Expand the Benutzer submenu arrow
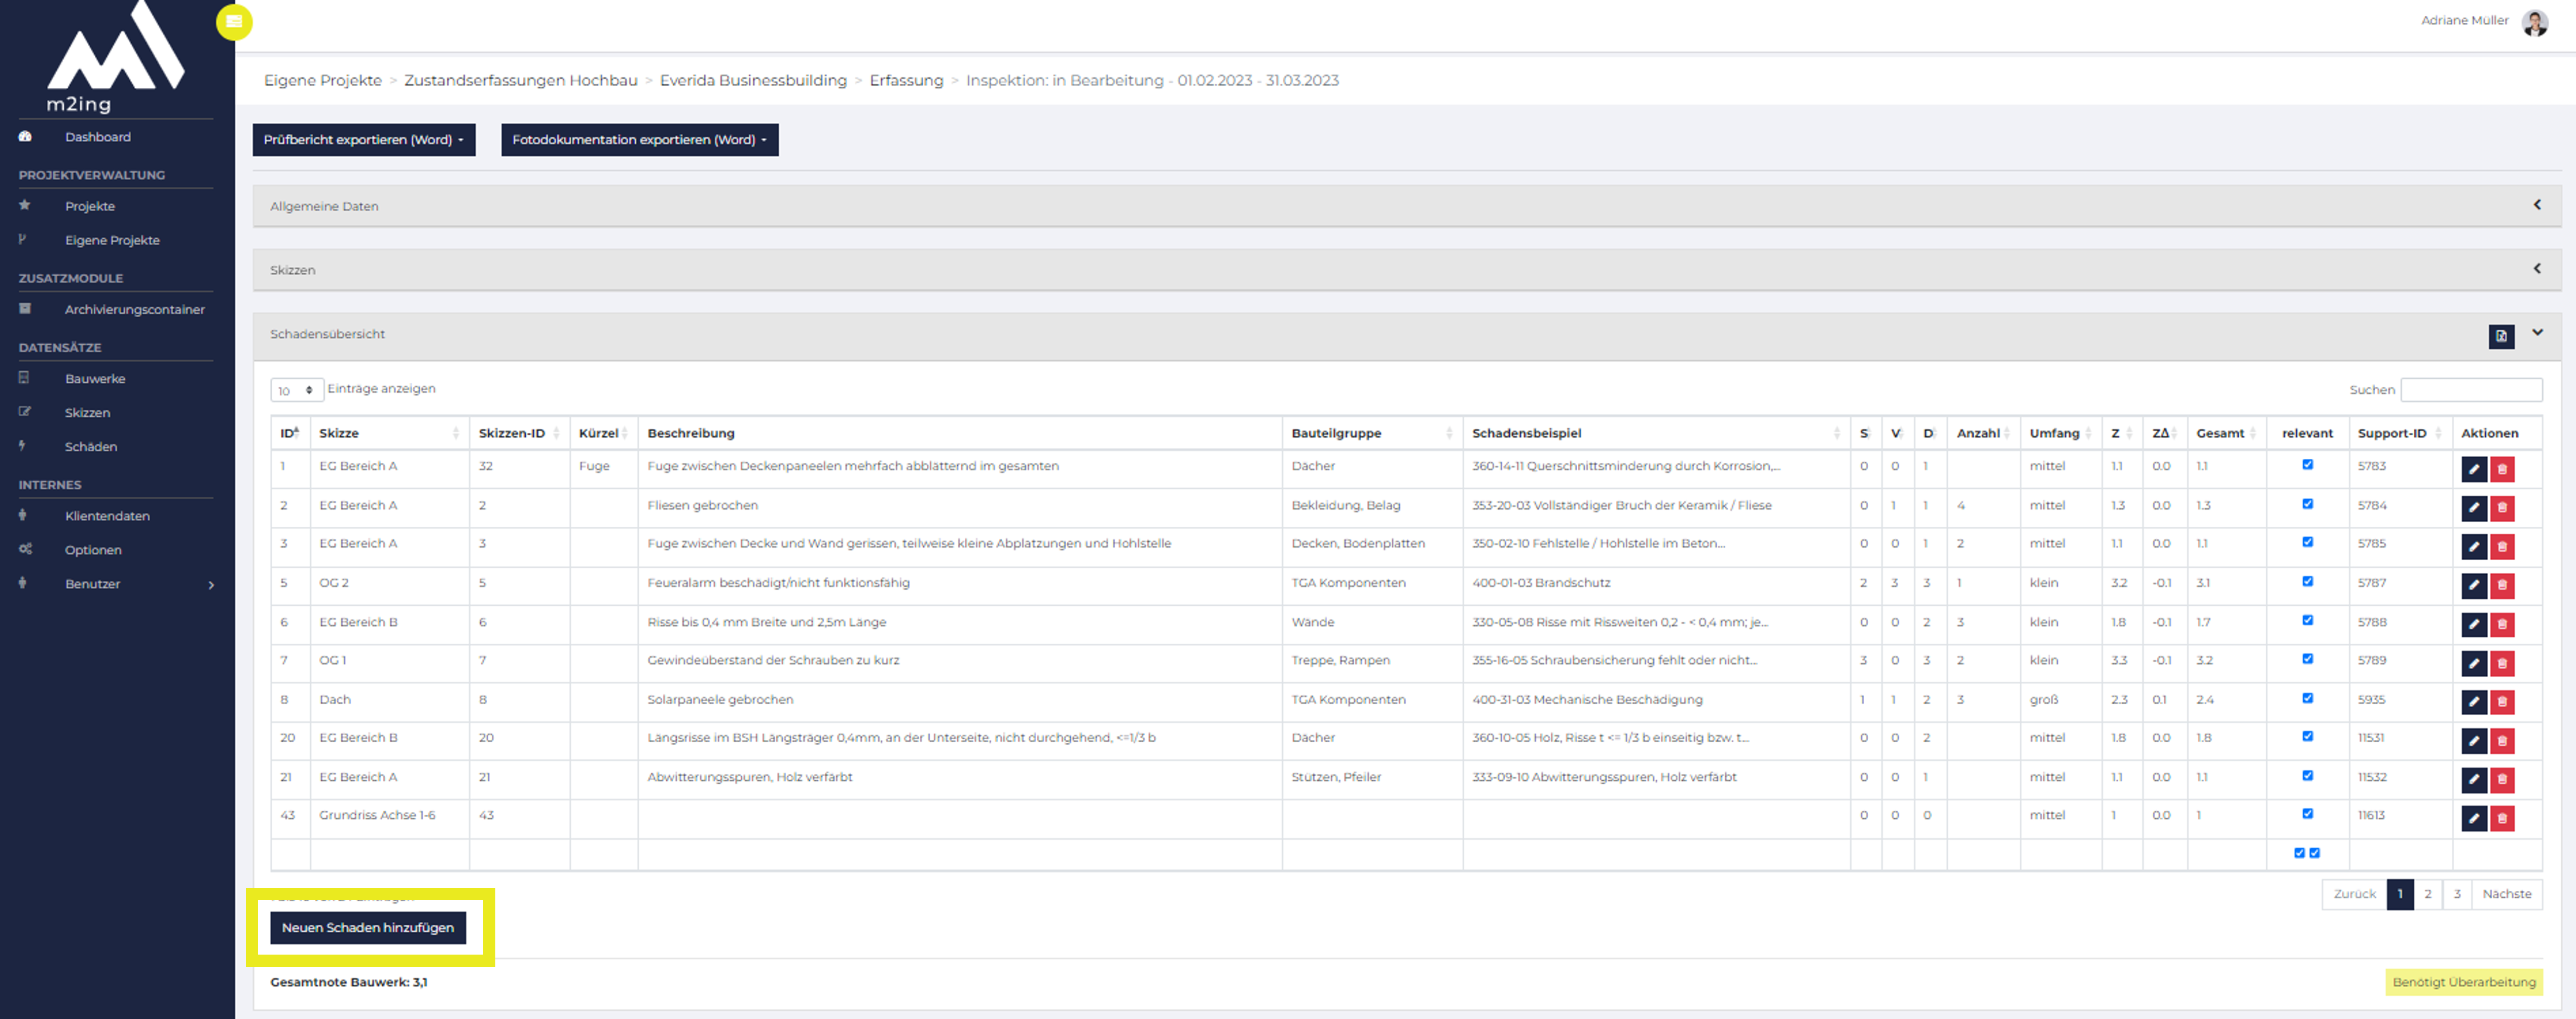The image size is (2576, 1019). click(211, 585)
